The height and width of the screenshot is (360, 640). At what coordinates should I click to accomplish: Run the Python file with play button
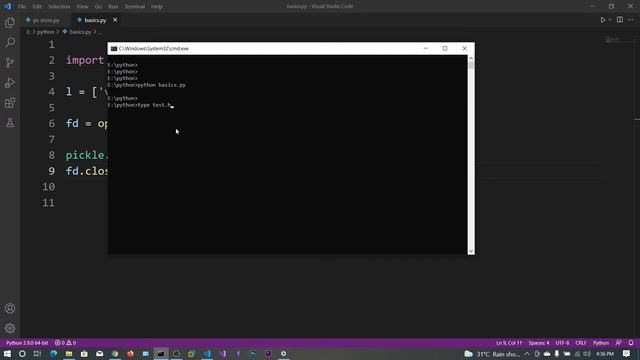click(x=602, y=20)
